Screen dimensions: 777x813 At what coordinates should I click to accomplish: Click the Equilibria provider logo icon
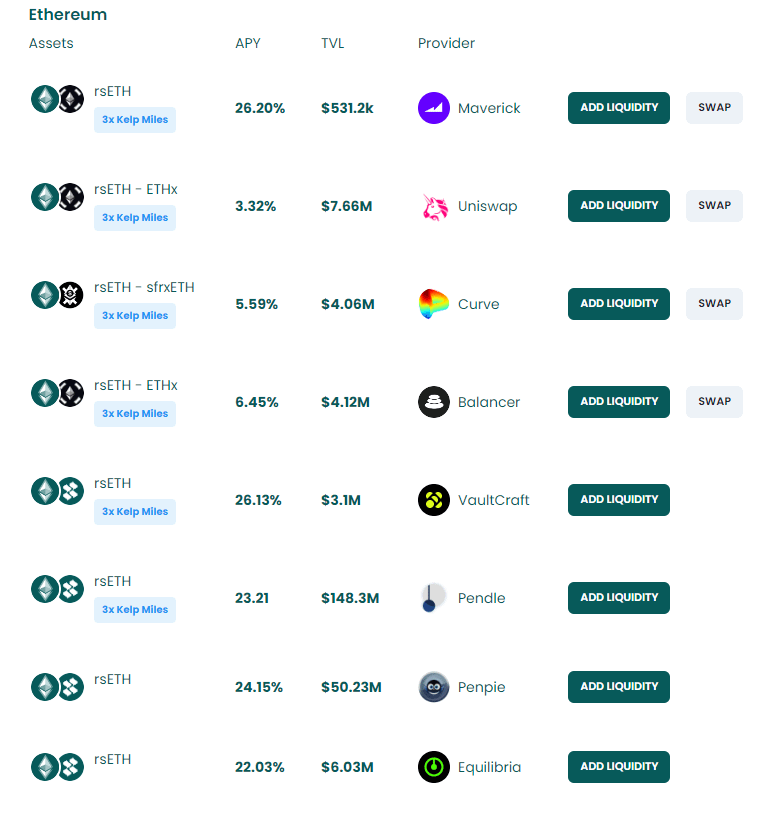[434, 767]
